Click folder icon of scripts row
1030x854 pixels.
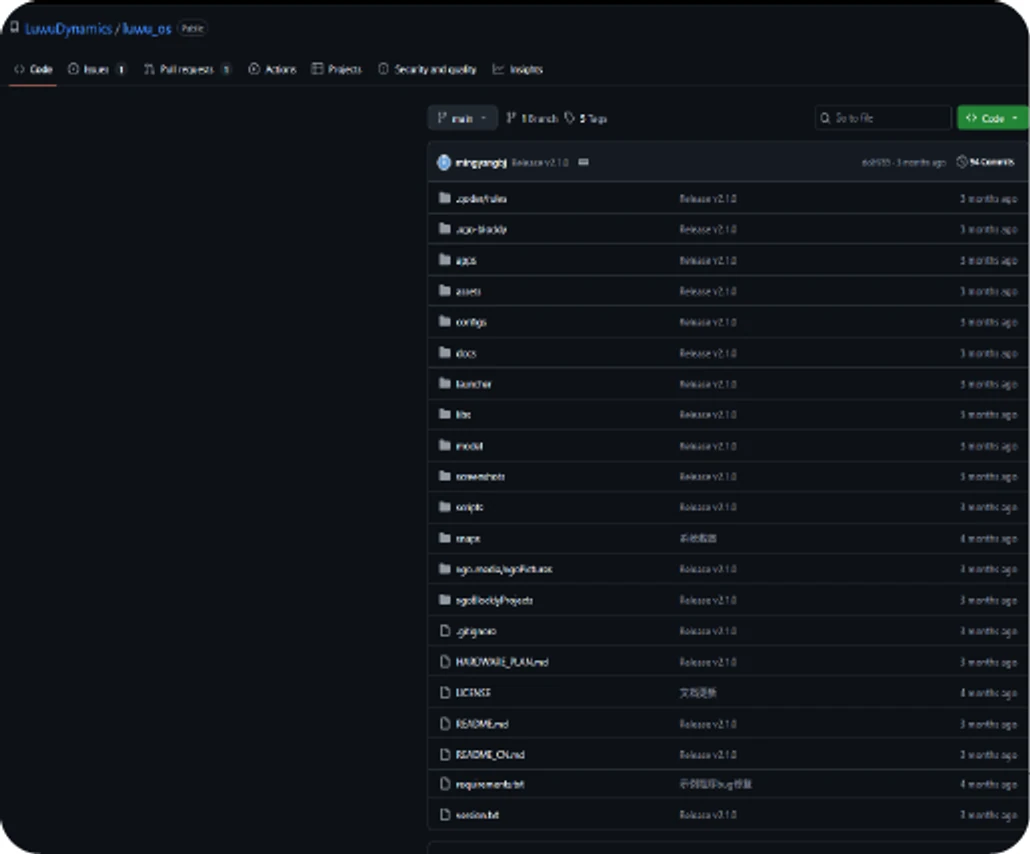[x=445, y=506]
